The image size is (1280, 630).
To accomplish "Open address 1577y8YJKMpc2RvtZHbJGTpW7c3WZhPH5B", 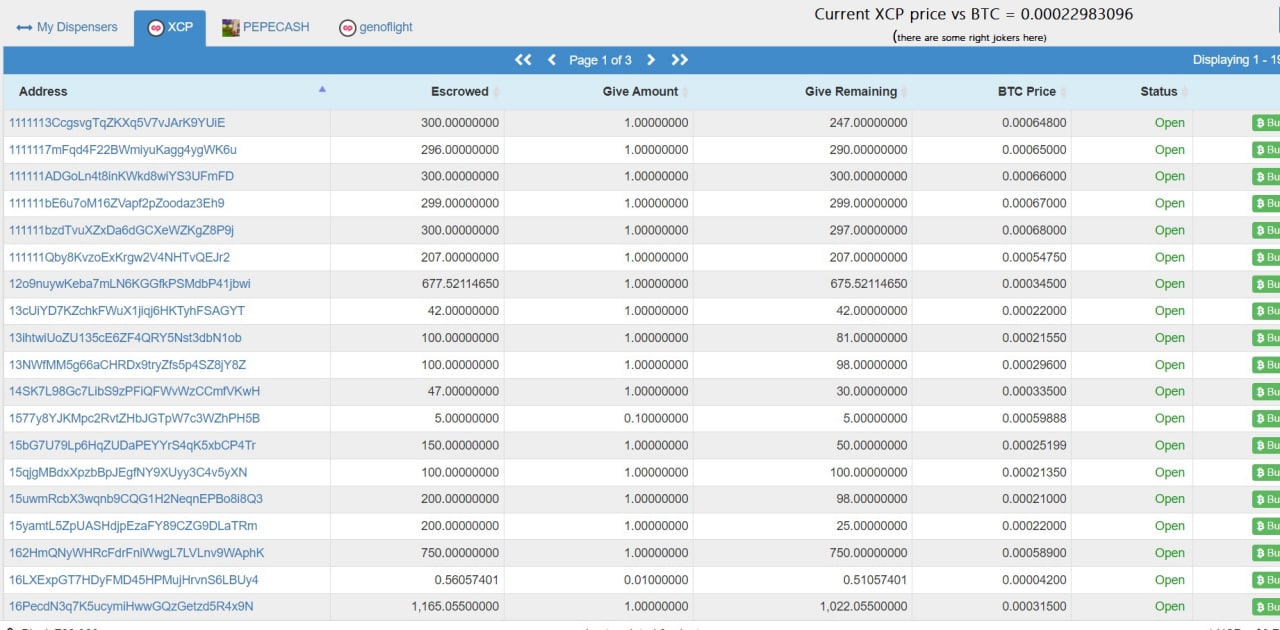I will (134, 418).
